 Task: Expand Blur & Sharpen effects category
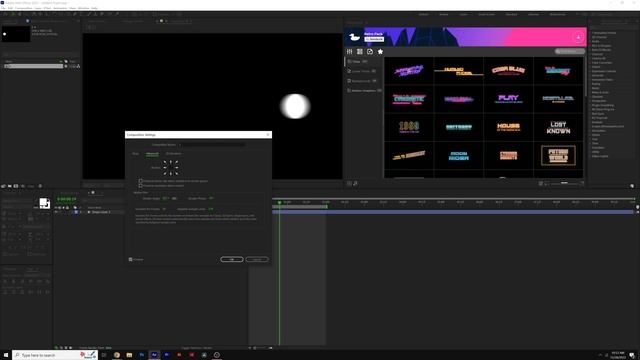coord(601,46)
